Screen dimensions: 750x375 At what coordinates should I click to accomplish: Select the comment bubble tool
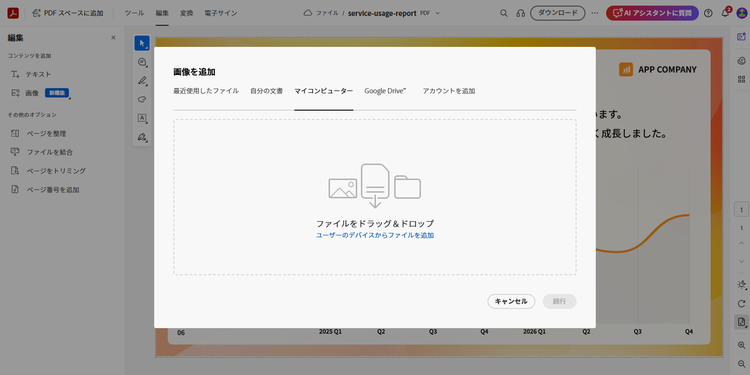(142, 62)
